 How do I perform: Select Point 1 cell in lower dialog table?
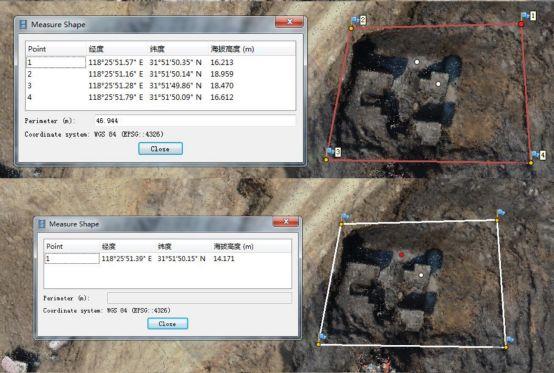(72, 259)
